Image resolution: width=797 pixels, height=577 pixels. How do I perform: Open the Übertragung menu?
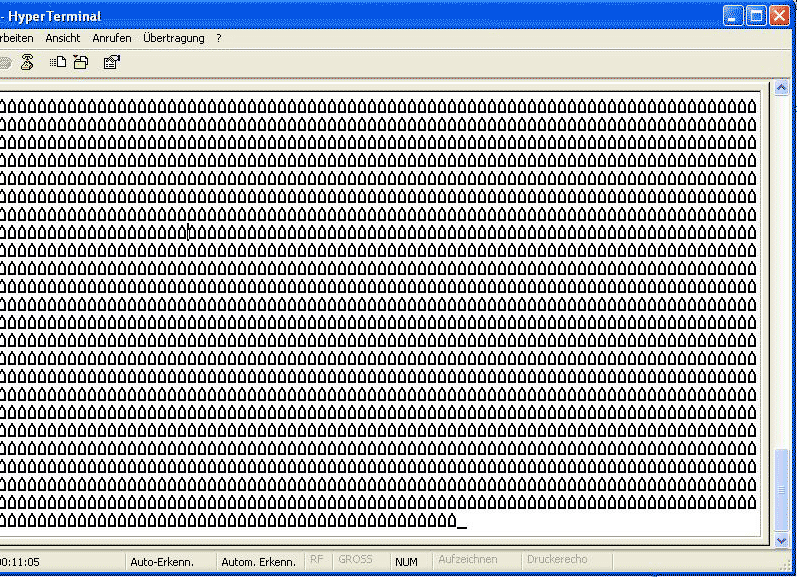[174, 38]
